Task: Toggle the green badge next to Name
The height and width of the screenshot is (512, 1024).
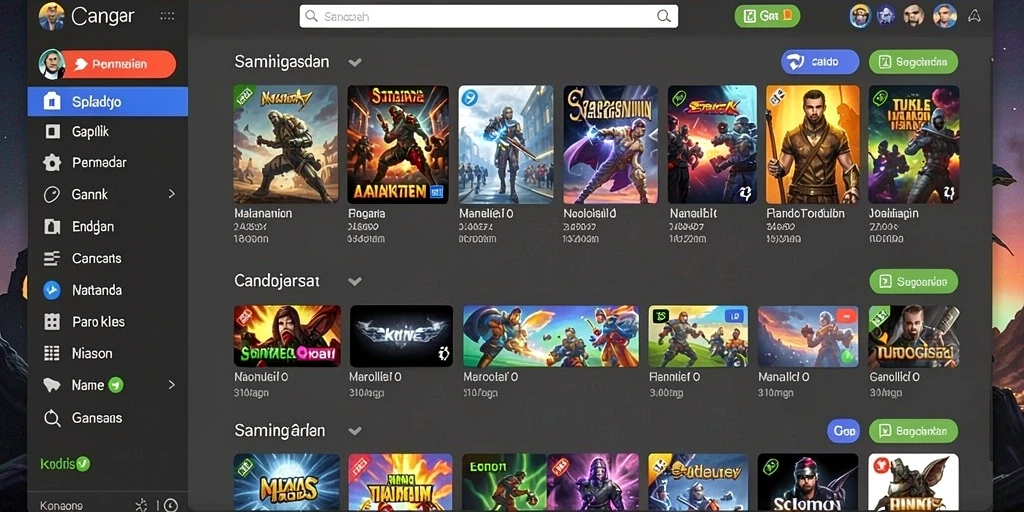Action: [x=116, y=385]
